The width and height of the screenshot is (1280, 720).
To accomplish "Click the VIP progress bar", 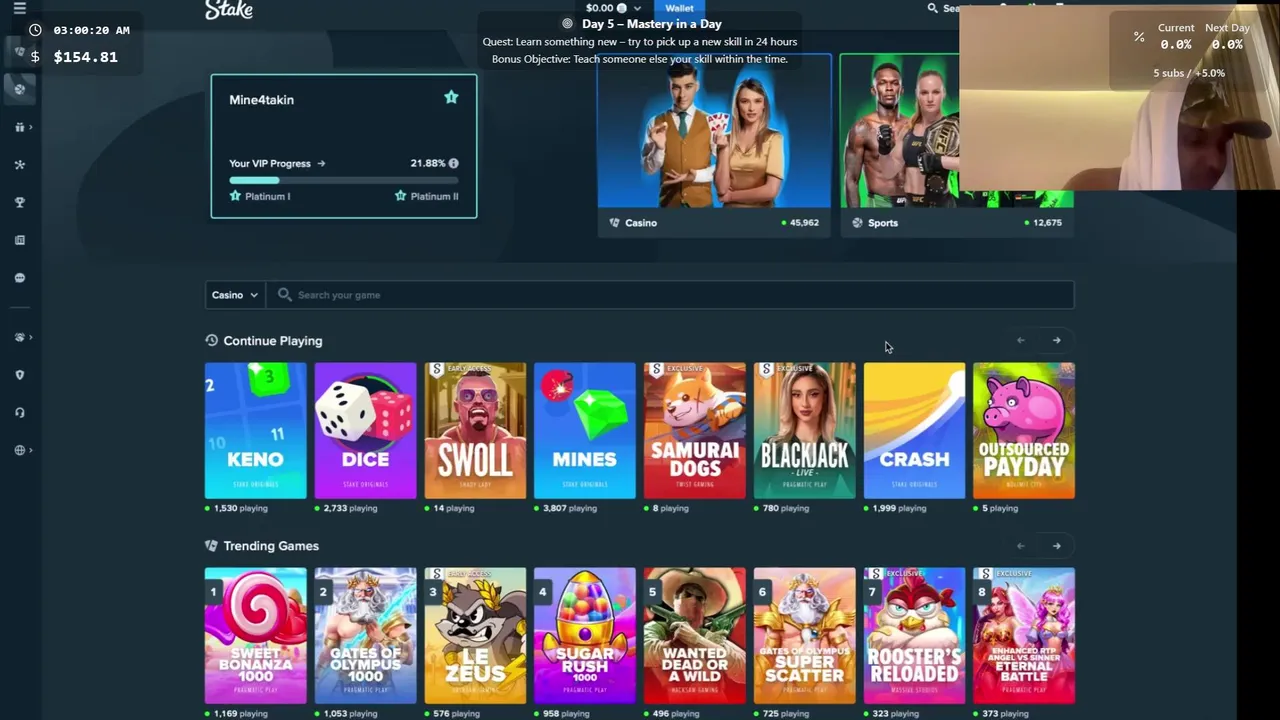I will 343,180.
